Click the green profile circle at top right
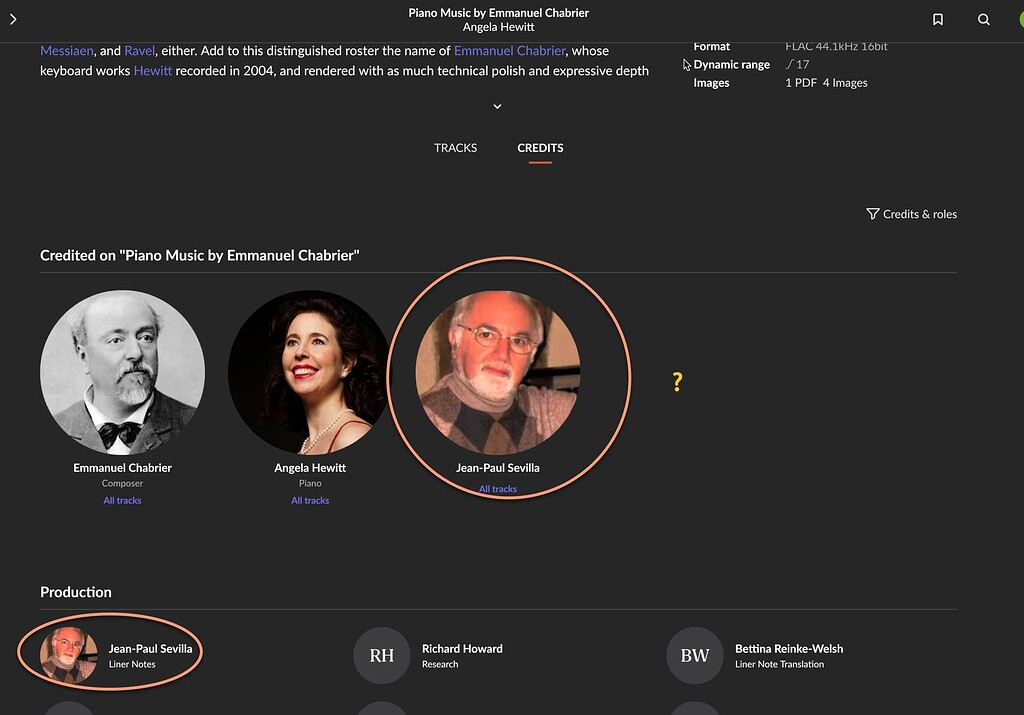Viewport: 1024px width, 715px height. [x=1018, y=19]
